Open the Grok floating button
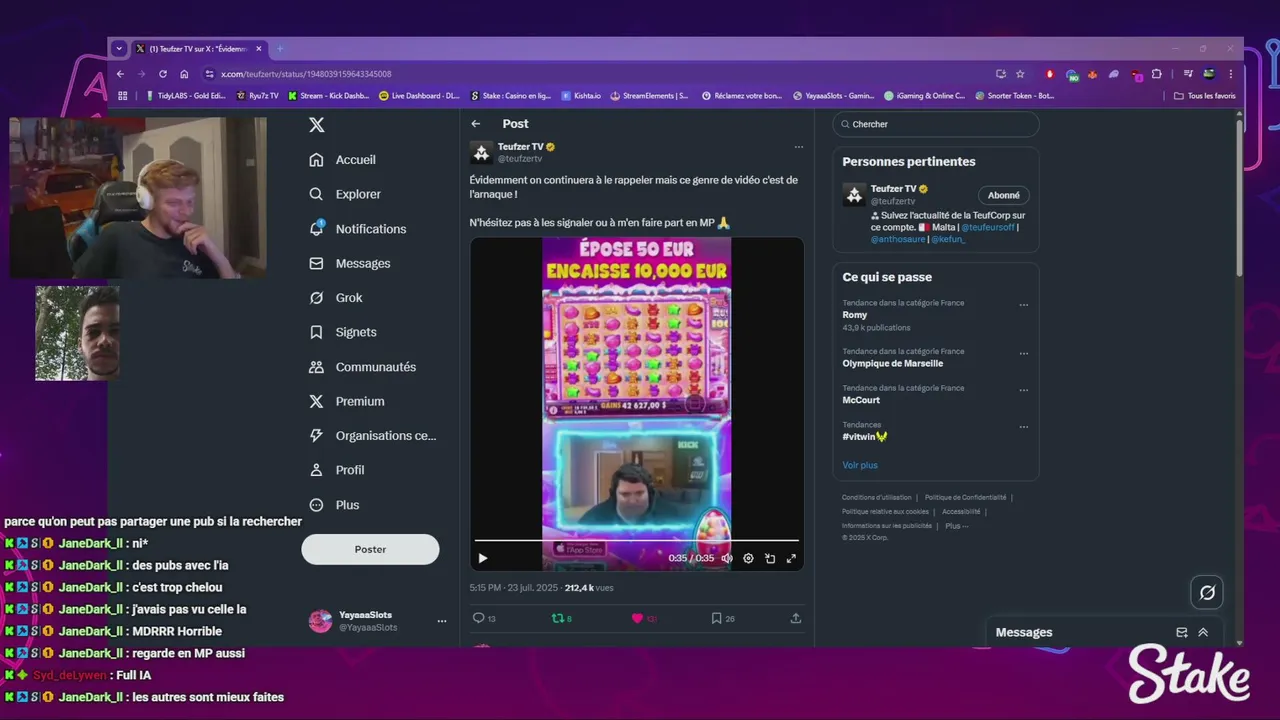 (x=1207, y=593)
